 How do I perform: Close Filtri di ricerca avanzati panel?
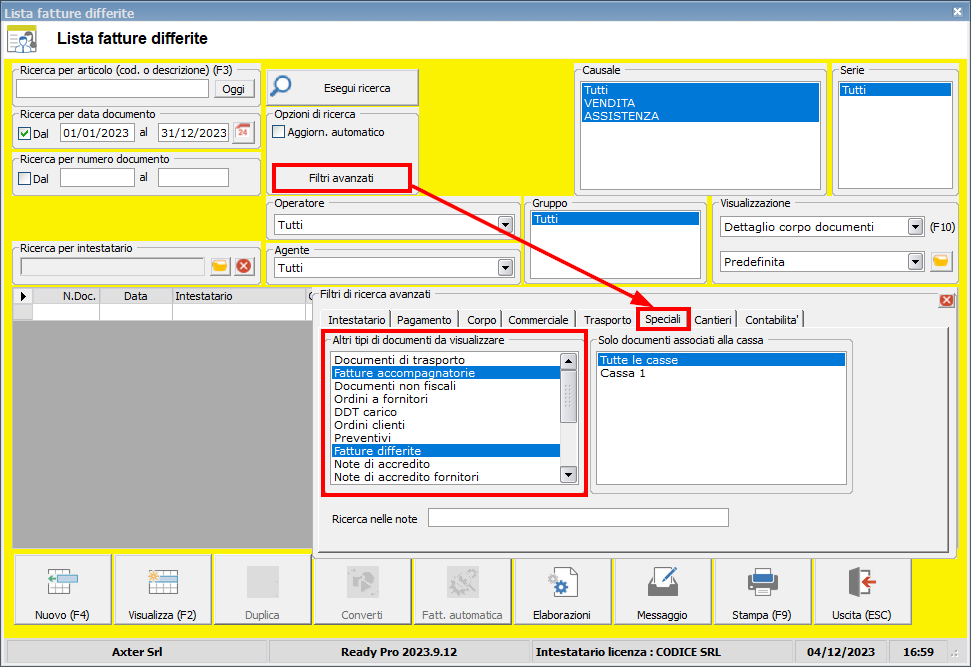point(946,300)
